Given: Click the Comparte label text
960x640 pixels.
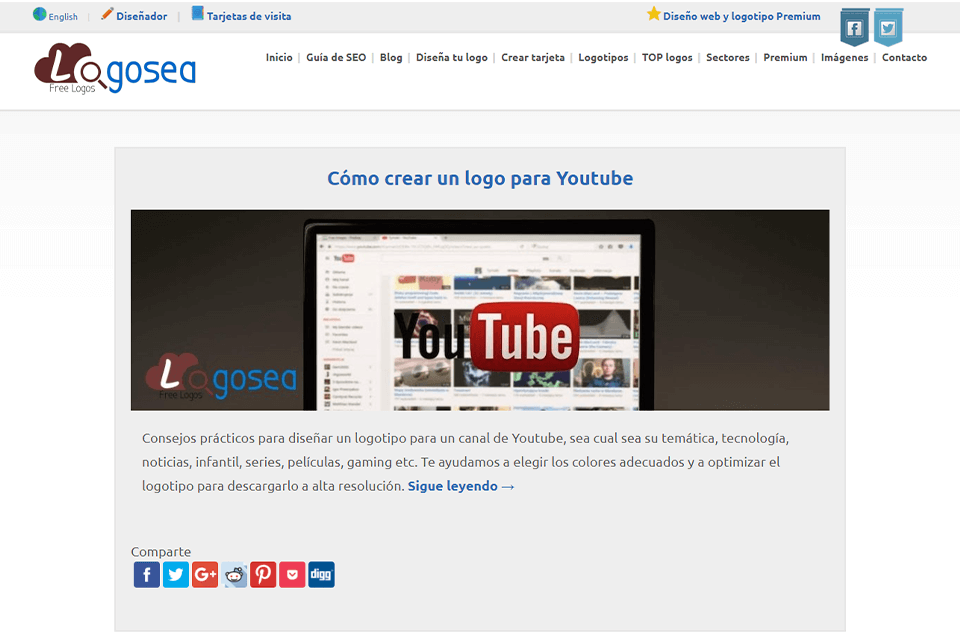Looking at the screenshot, I should tap(161, 552).
